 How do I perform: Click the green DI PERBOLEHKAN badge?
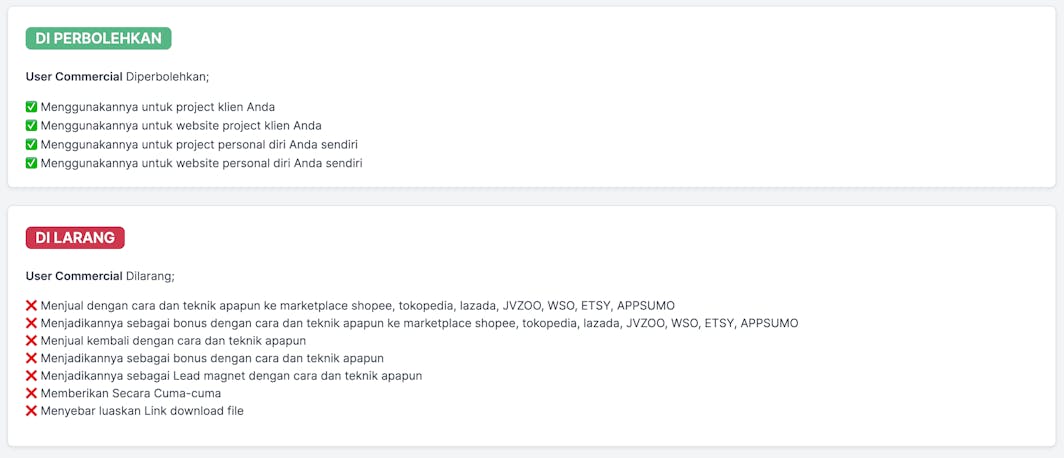point(98,38)
